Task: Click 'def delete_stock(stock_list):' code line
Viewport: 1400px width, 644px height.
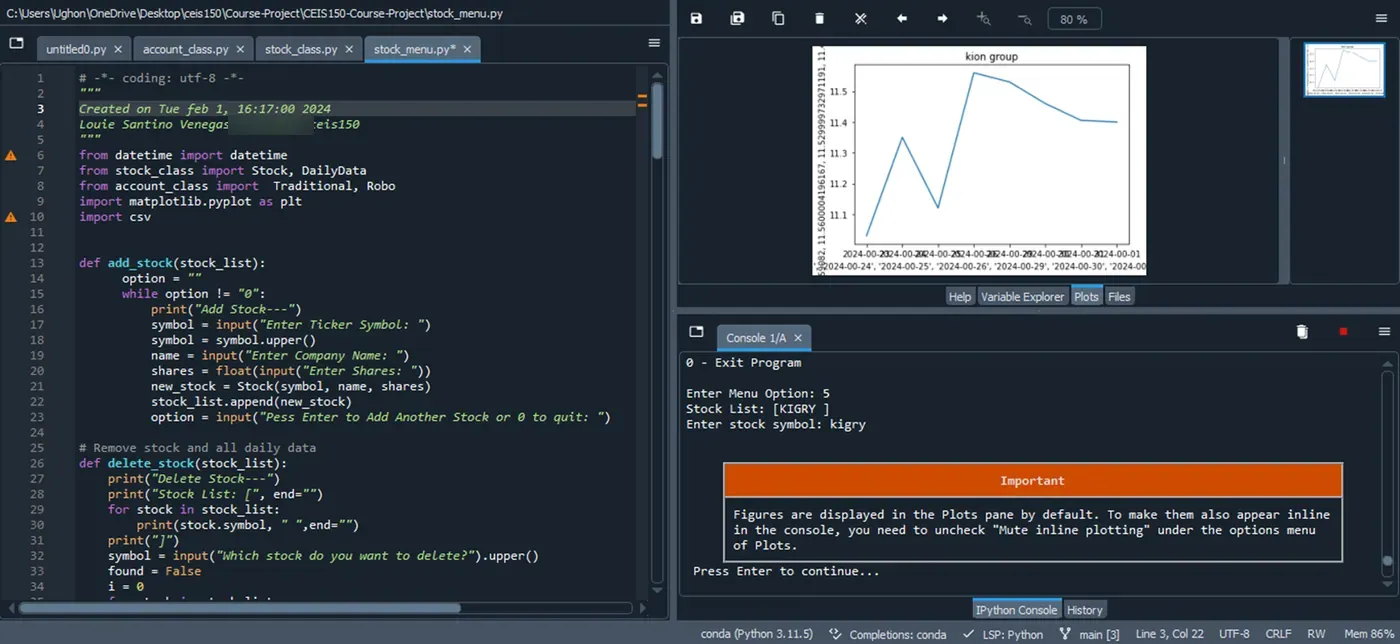Action: [x=183, y=463]
